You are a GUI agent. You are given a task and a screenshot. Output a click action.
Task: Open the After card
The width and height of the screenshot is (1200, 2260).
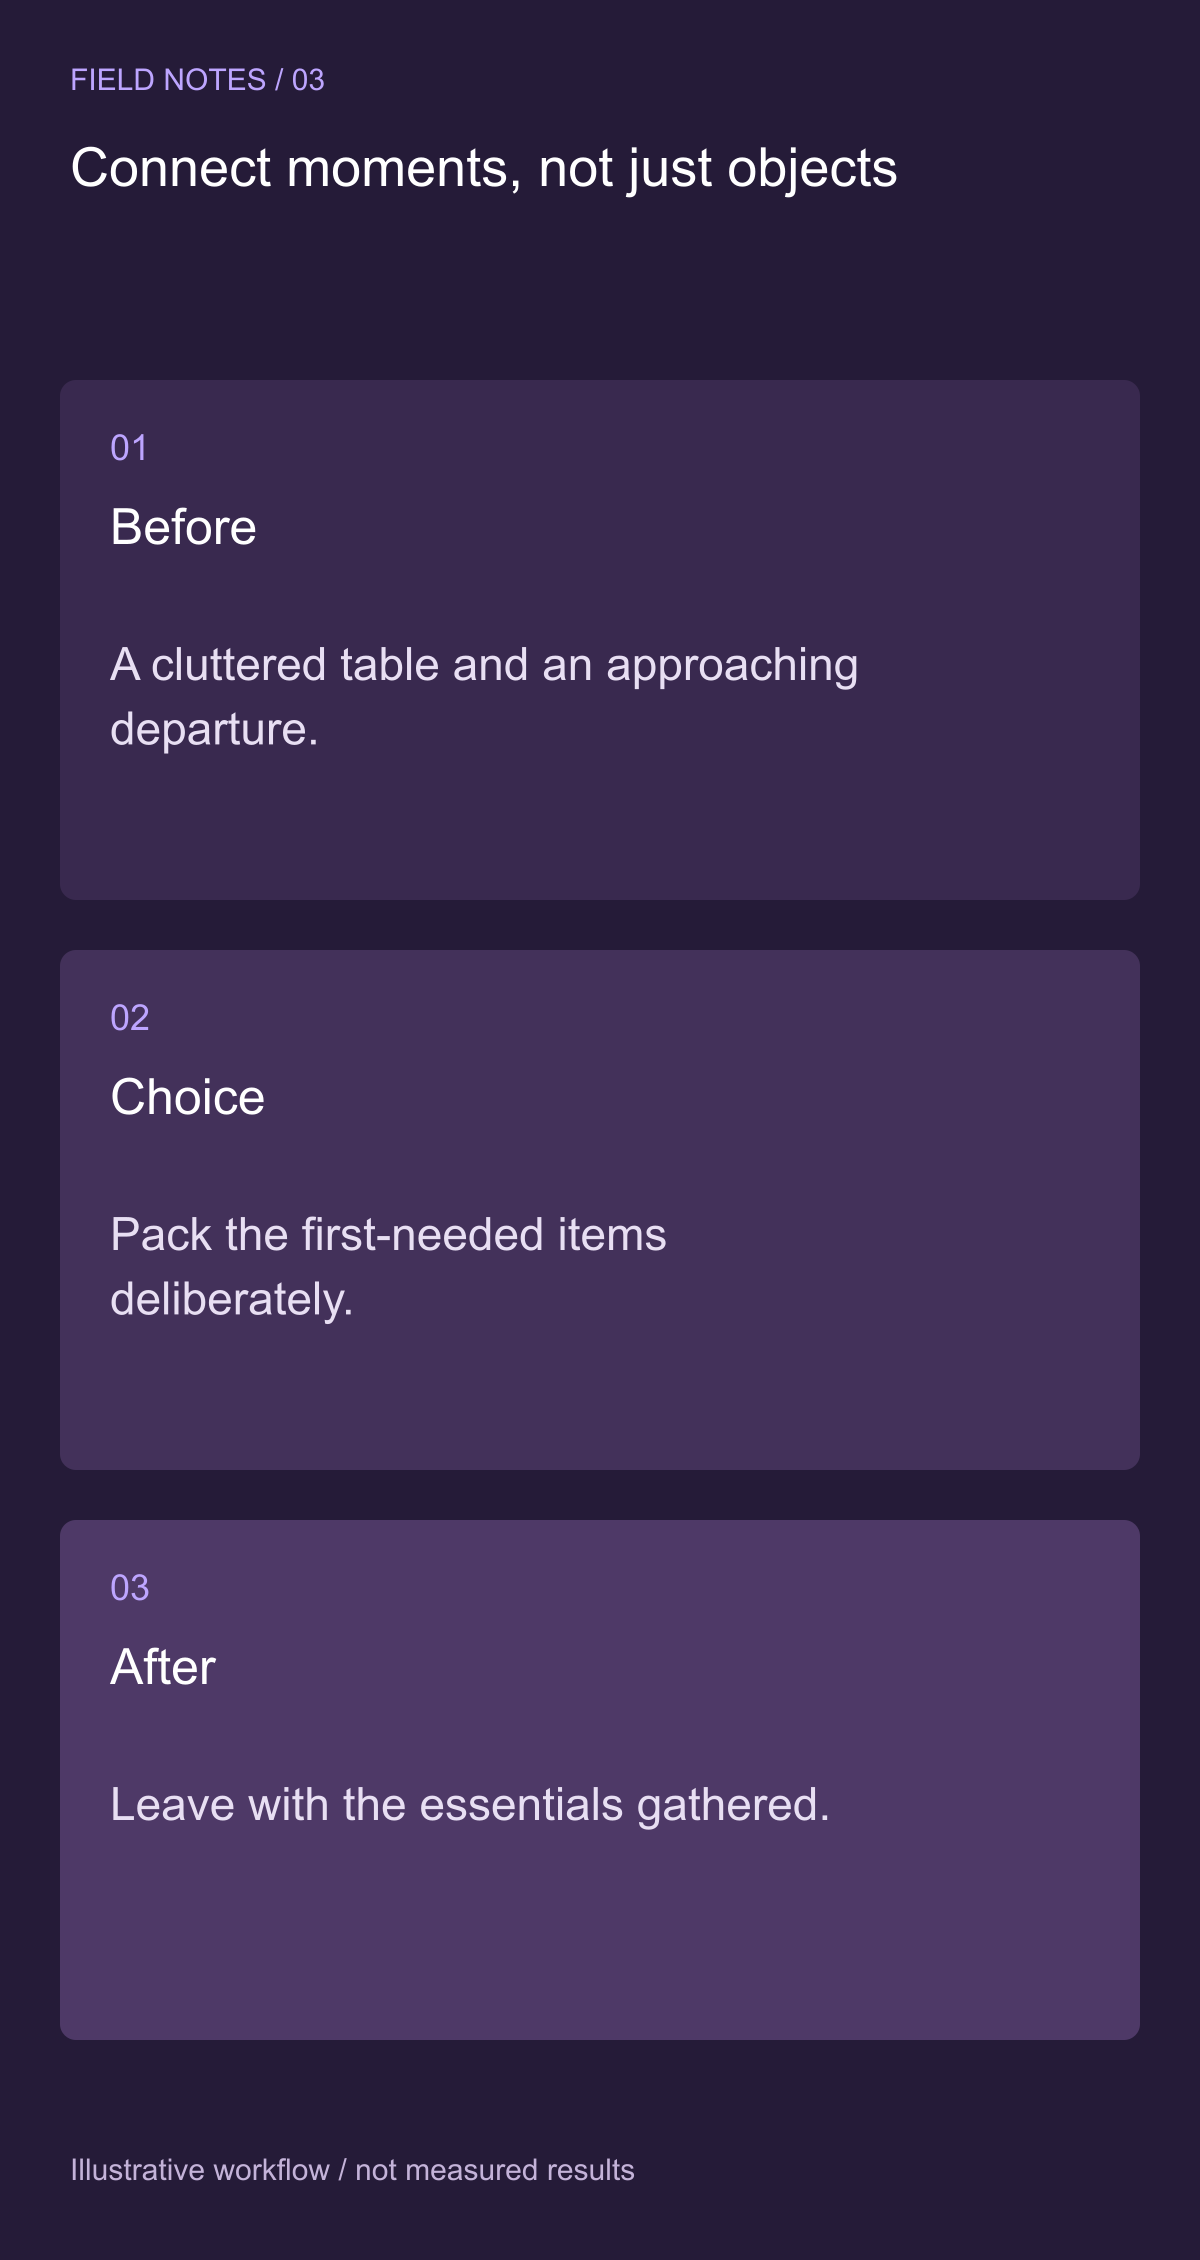coord(600,1780)
